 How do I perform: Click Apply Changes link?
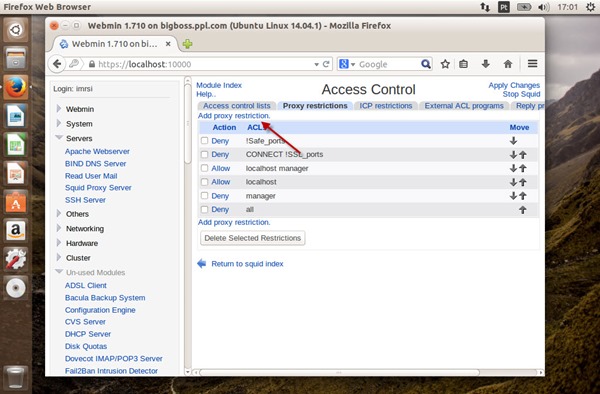click(514, 85)
